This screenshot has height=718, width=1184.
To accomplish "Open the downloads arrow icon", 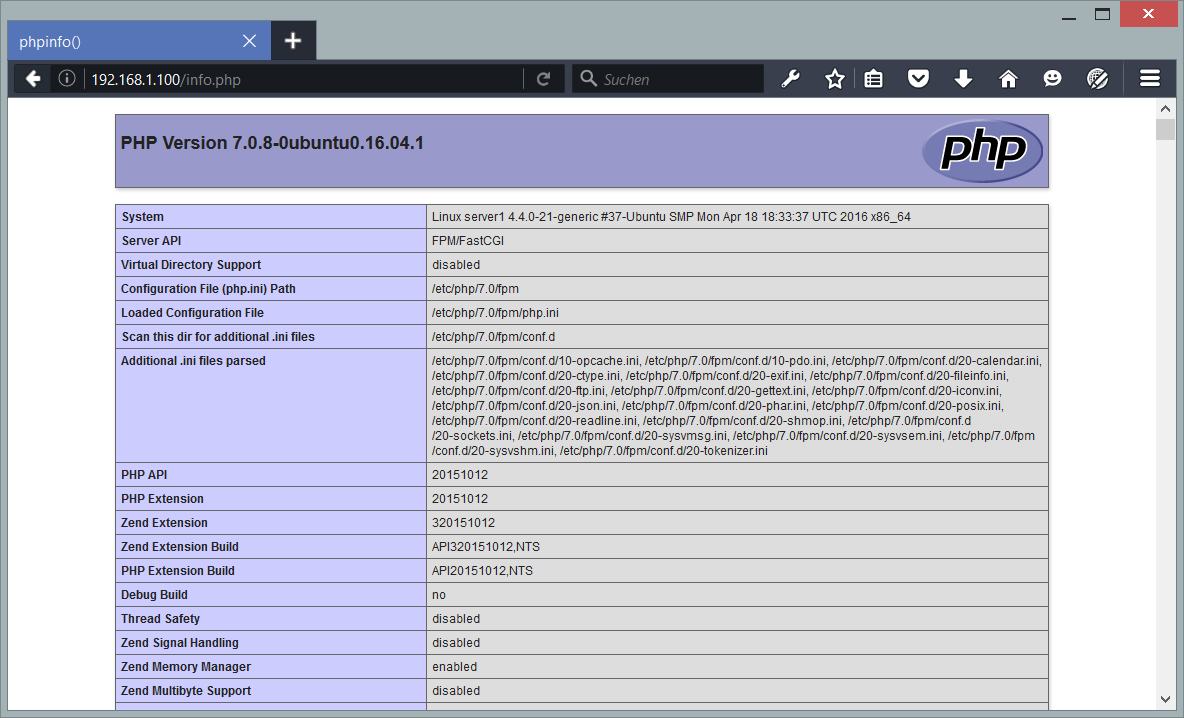I will (963, 79).
